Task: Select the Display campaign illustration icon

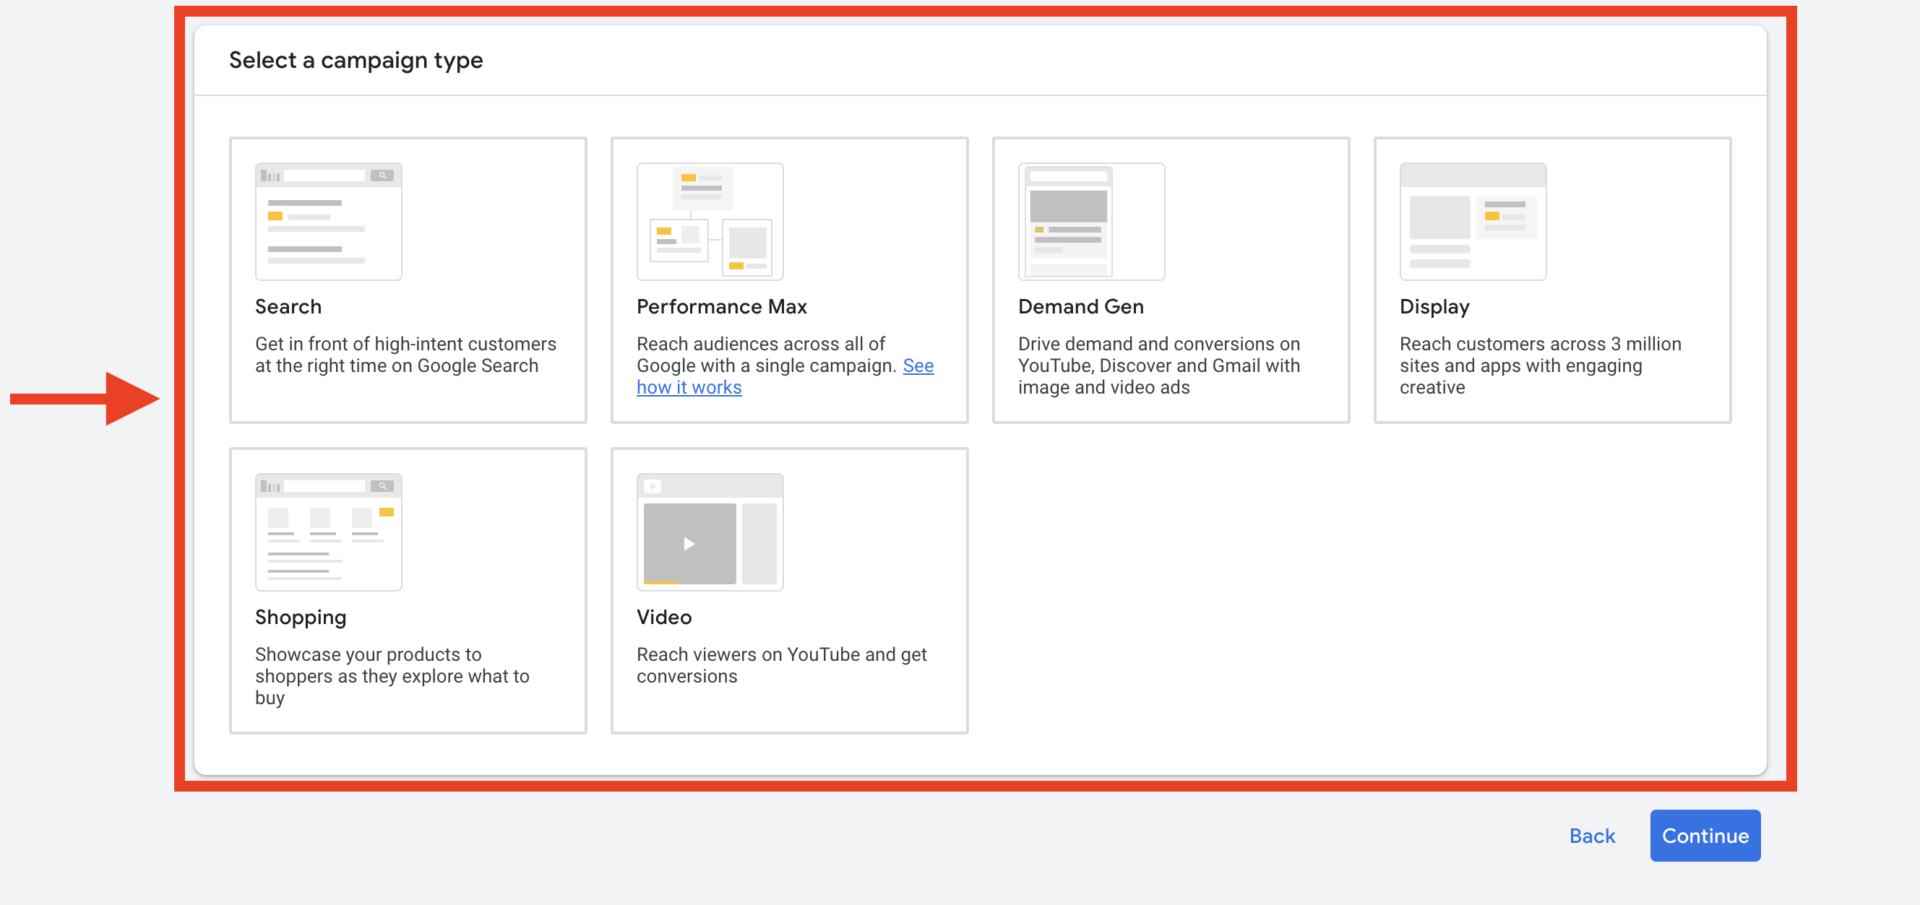Action: (x=1473, y=221)
